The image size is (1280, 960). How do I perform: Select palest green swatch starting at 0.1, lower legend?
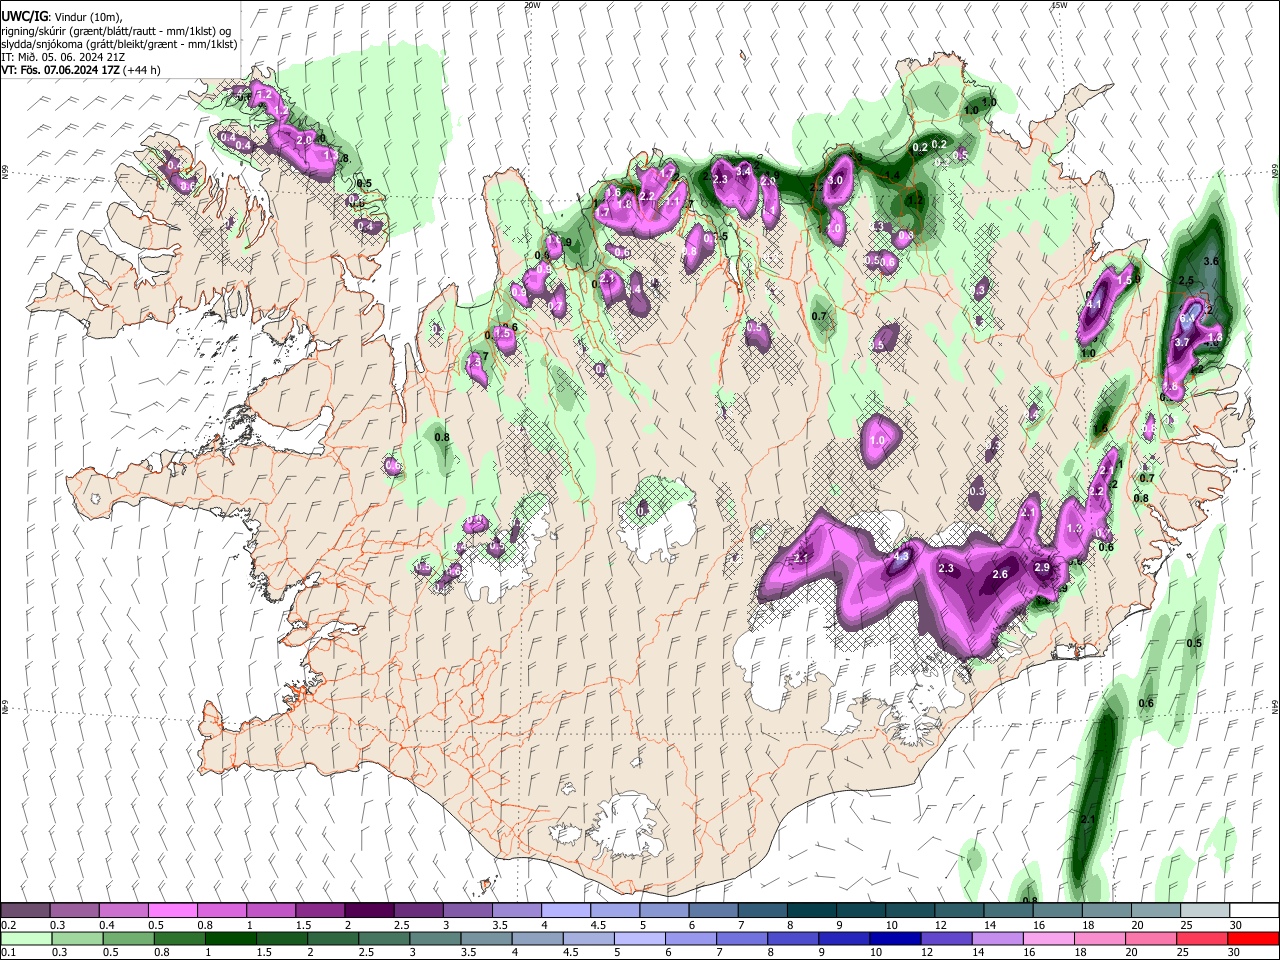(25, 938)
